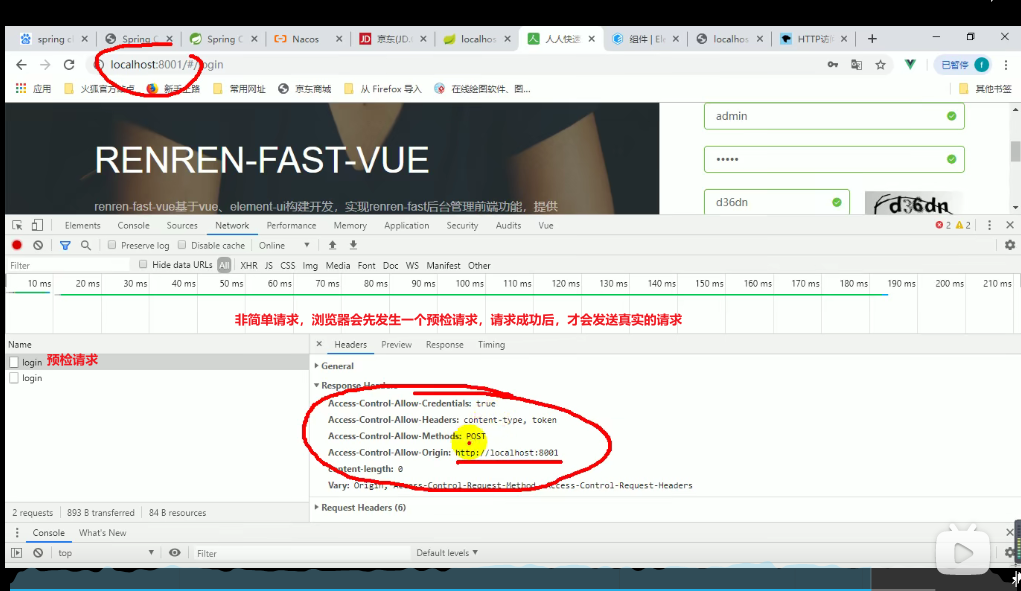
Task: Go back with the browser back arrow
Action: pyautogui.click(x=21, y=64)
